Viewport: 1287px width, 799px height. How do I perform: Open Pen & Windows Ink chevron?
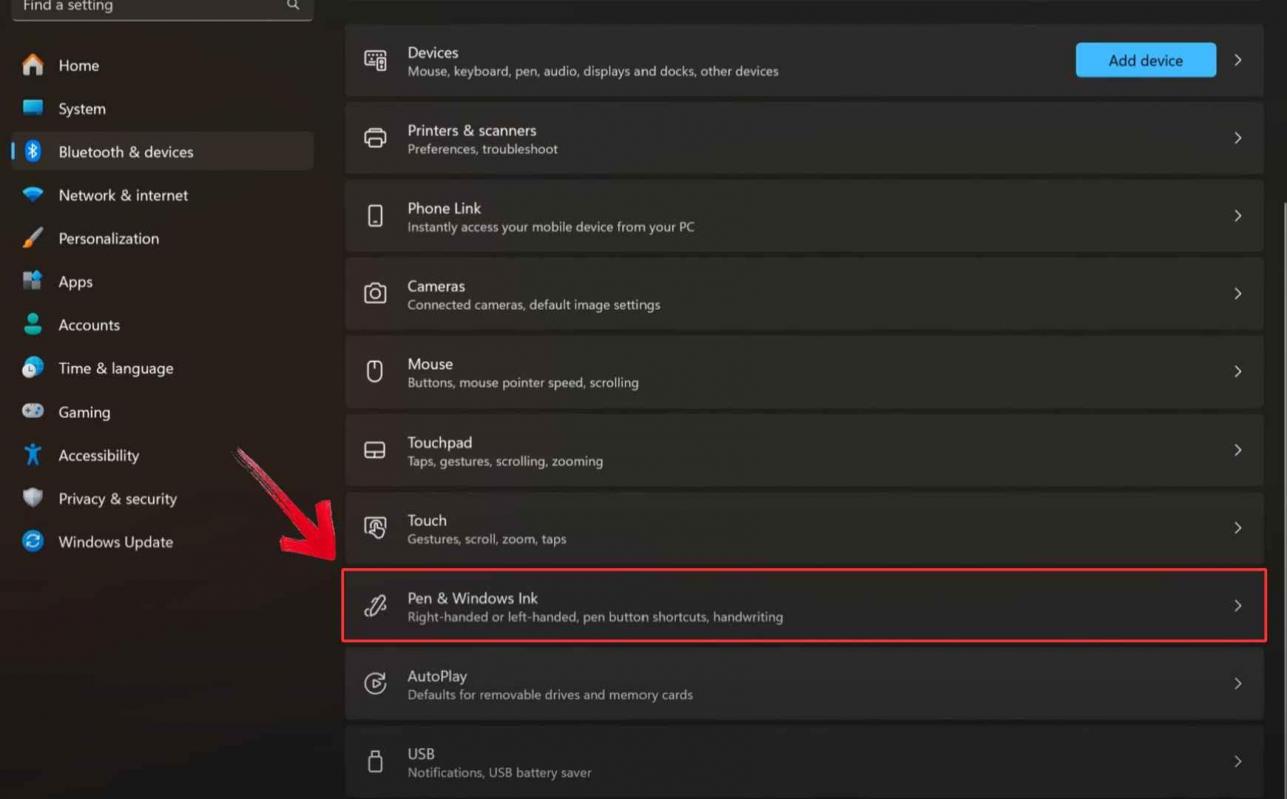[x=1238, y=606]
